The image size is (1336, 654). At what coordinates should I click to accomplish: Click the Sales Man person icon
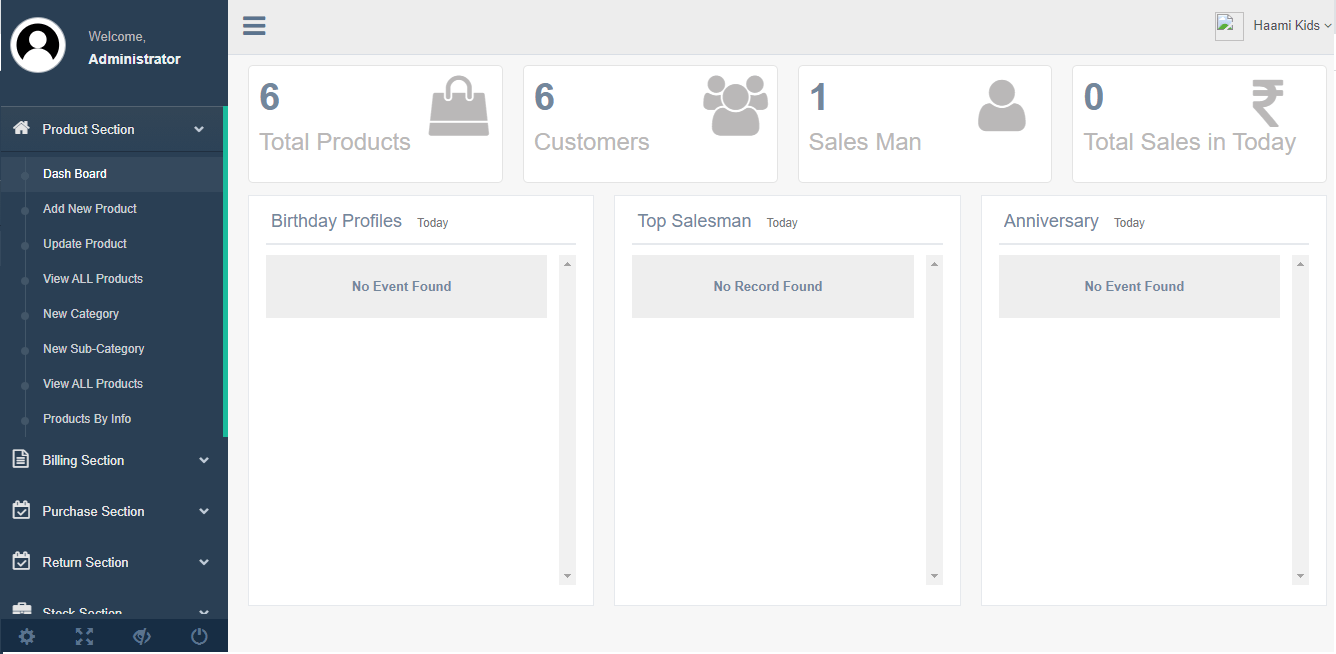tap(1001, 106)
